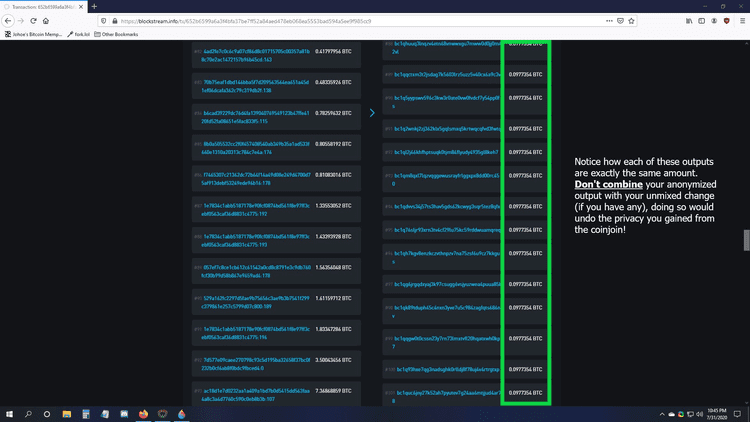
Task: Save page to Pocket icon
Action: (620, 21)
